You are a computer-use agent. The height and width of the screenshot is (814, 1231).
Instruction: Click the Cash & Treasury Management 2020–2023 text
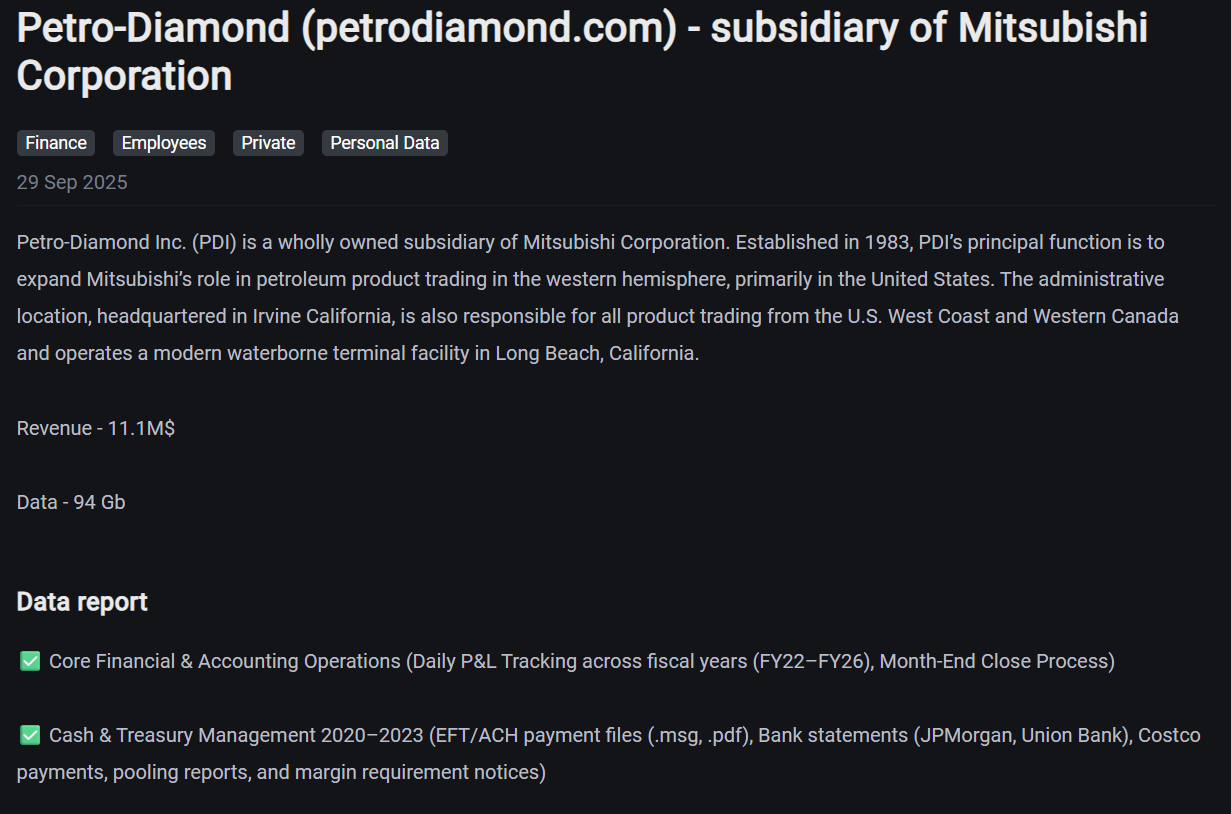[x=235, y=735]
